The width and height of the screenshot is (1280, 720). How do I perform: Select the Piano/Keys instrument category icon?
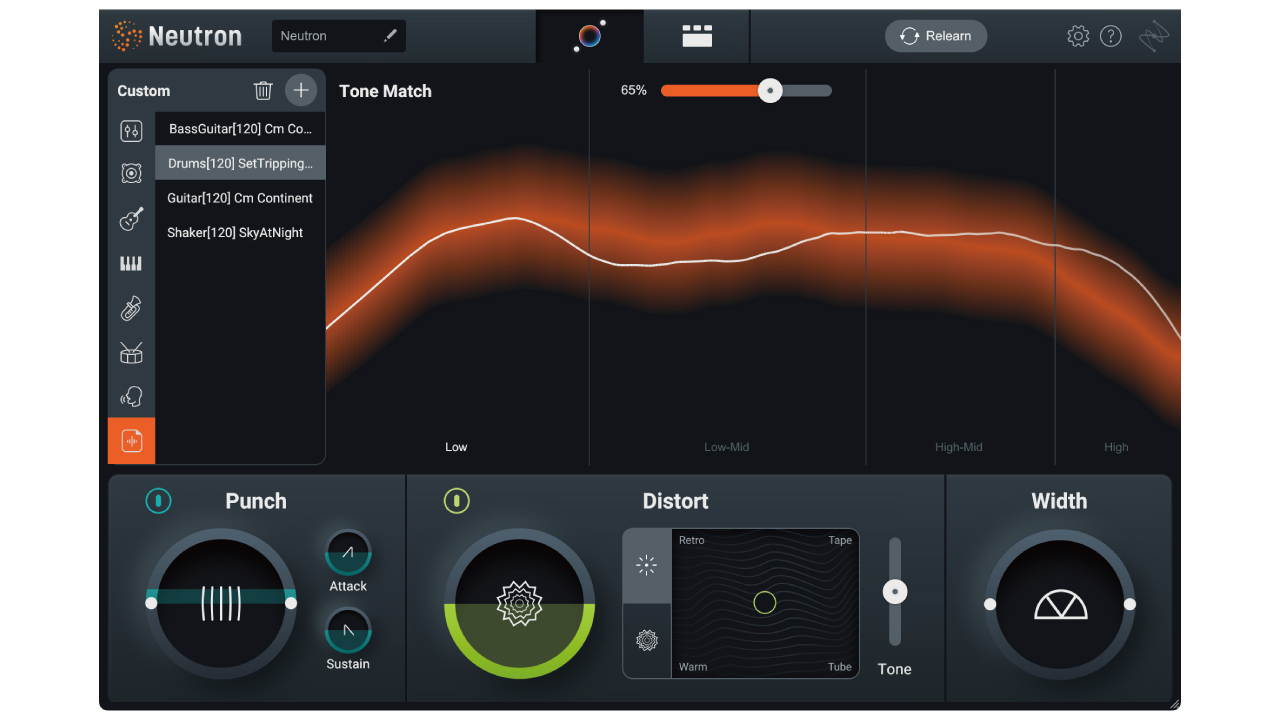[x=131, y=263]
